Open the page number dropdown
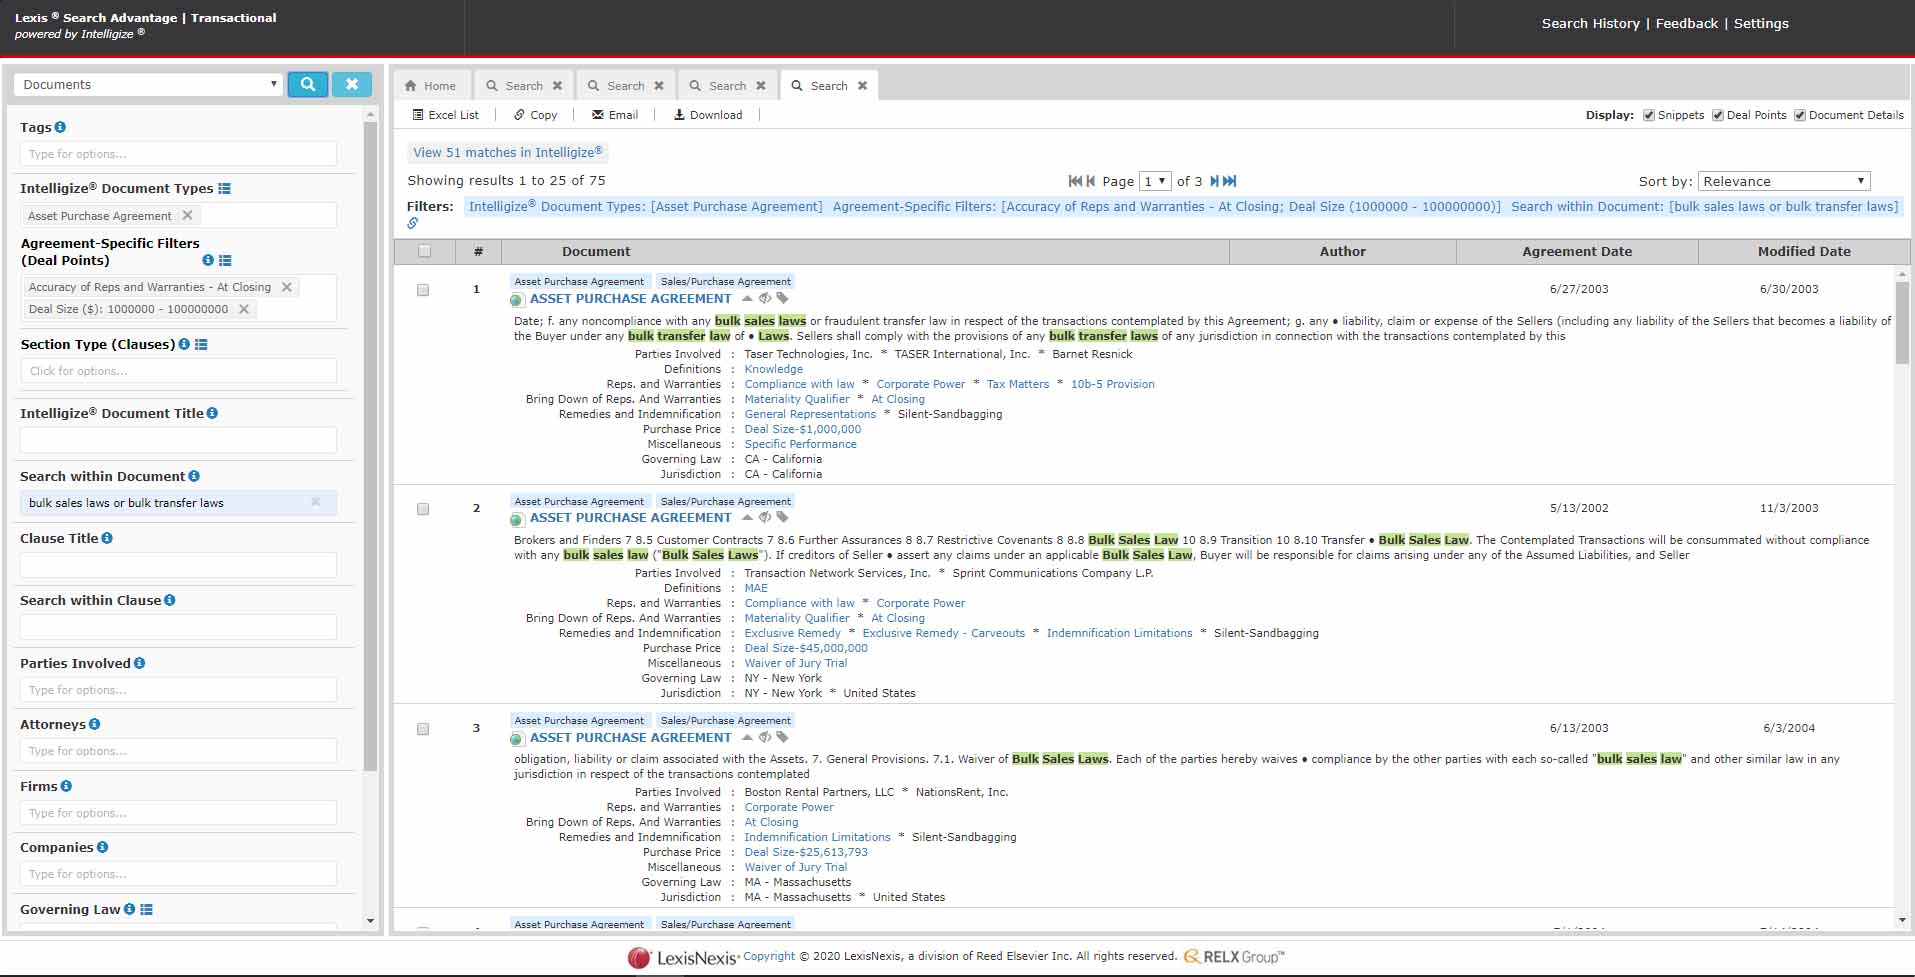The width and height of the screenshot is (1915, 977). click(1155, 181)
